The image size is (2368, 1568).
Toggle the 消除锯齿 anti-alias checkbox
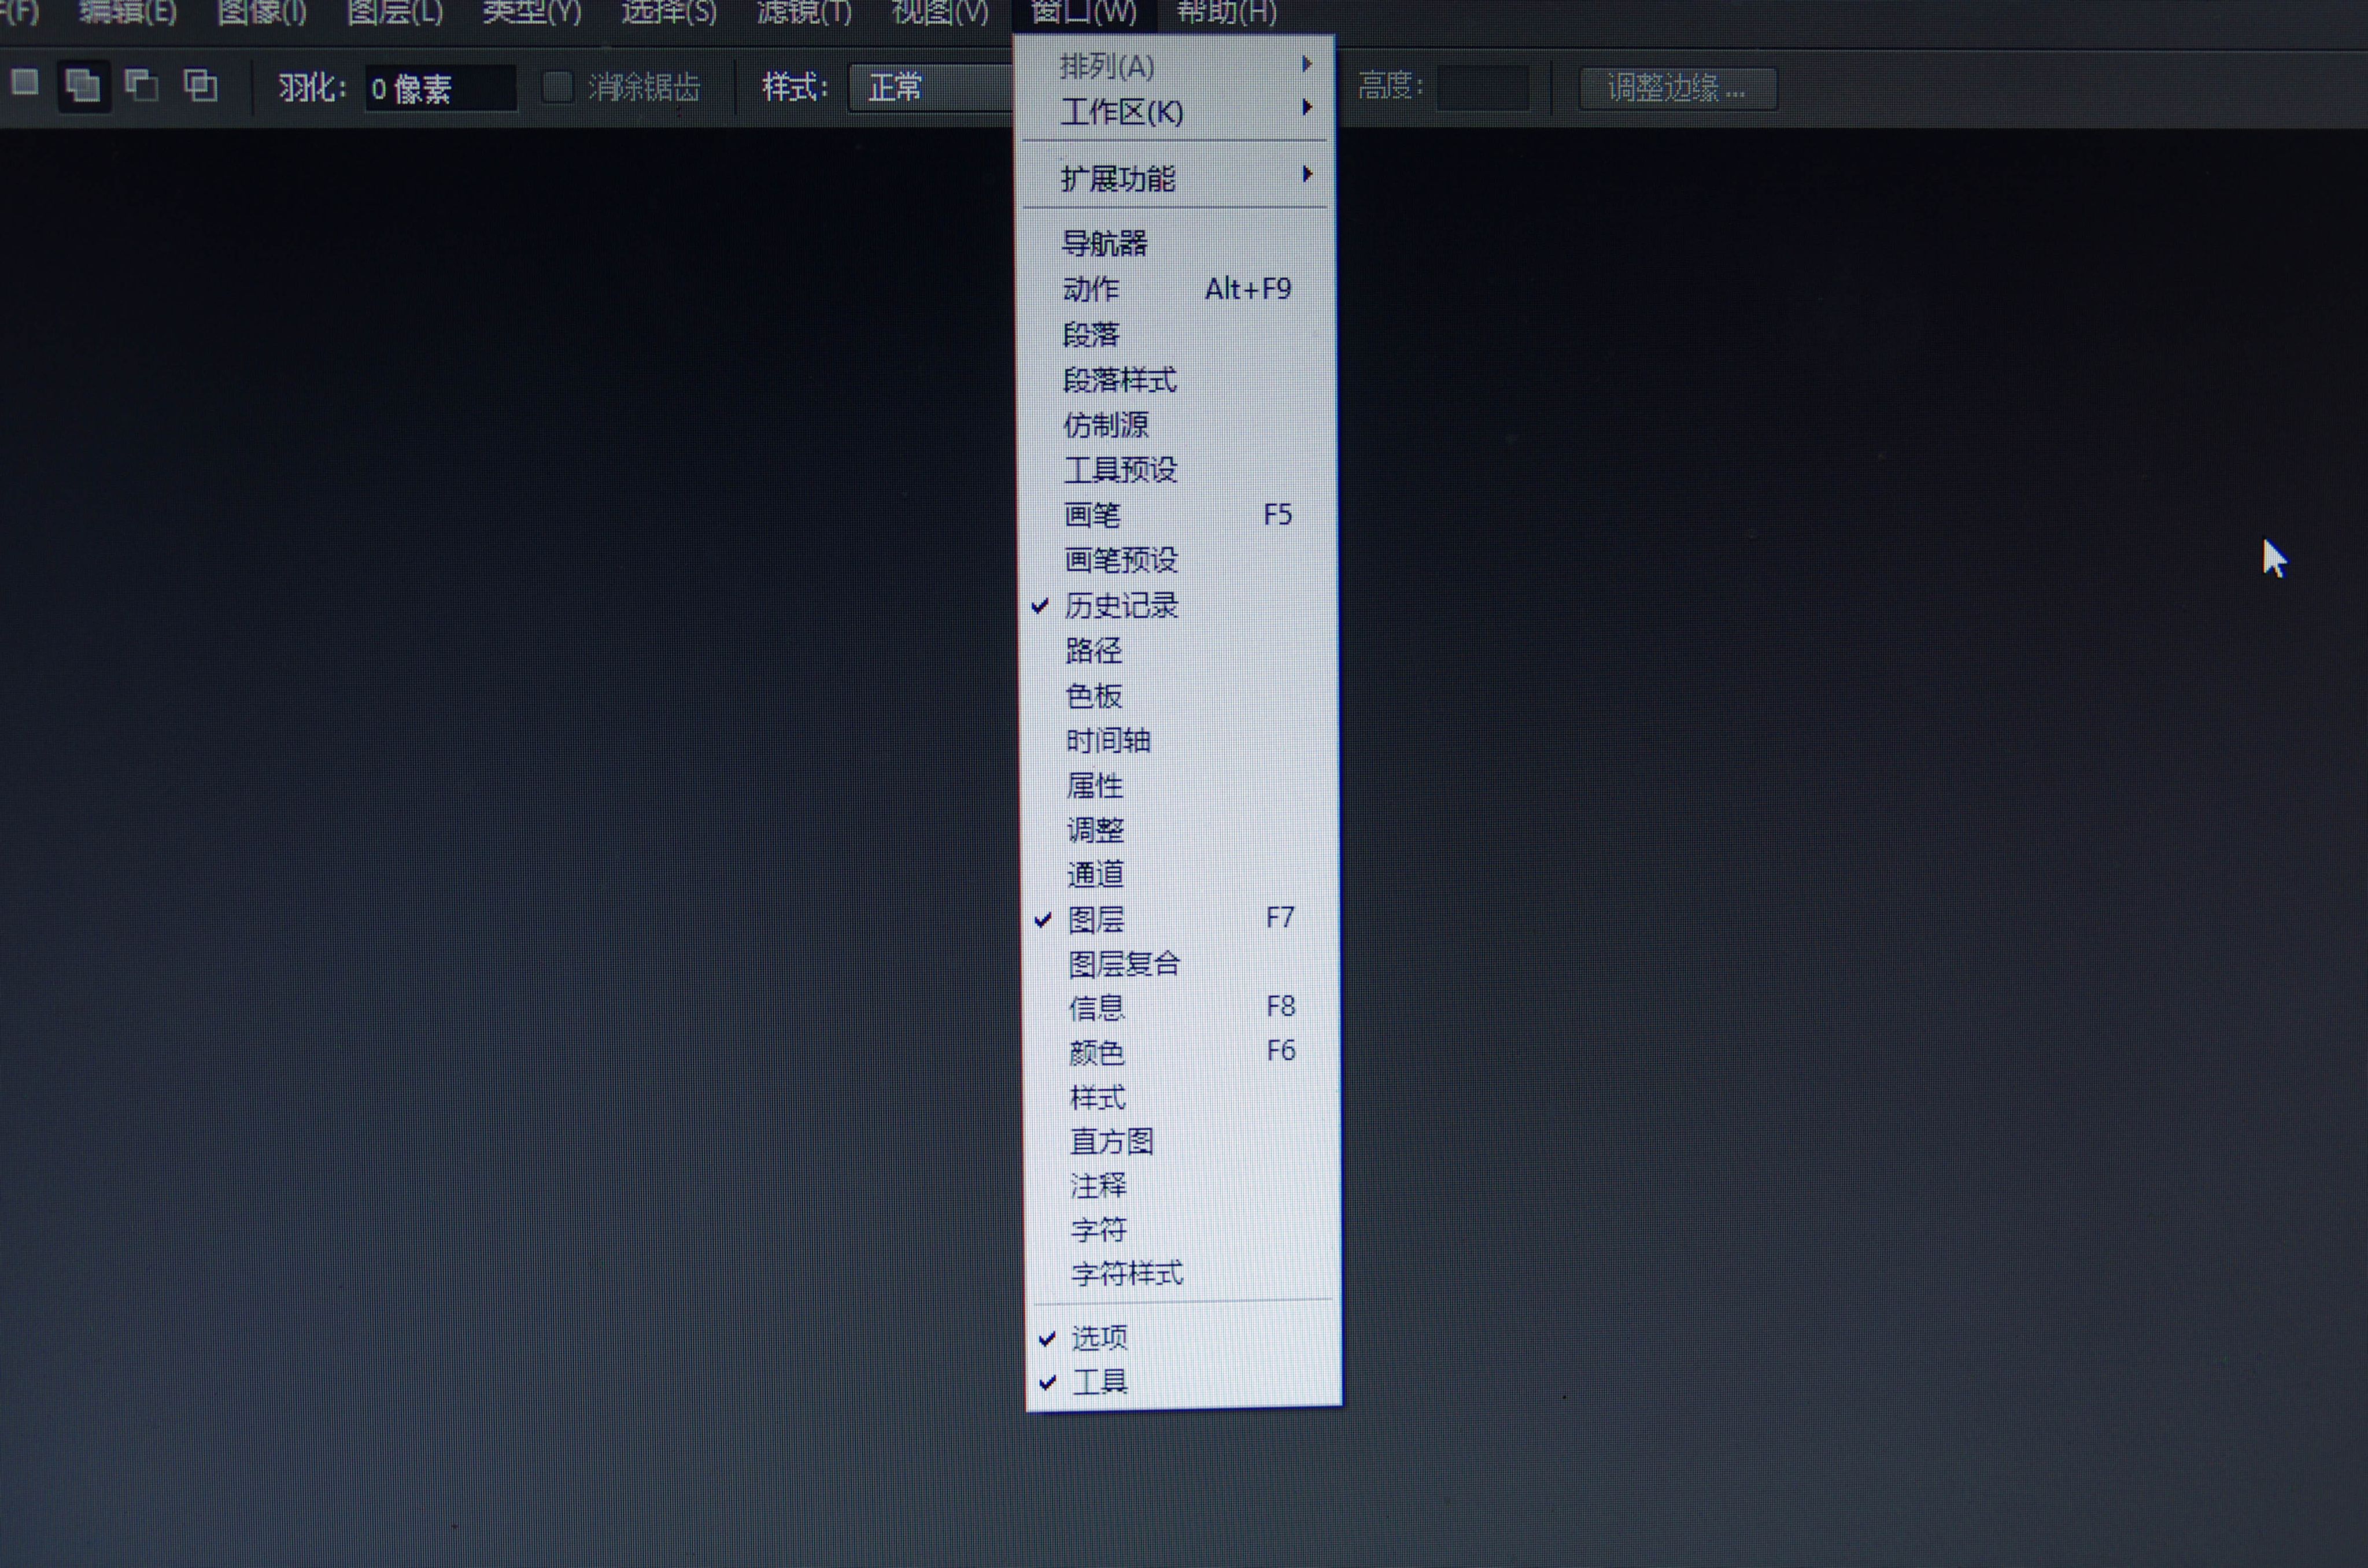click(x=557, y=88)
